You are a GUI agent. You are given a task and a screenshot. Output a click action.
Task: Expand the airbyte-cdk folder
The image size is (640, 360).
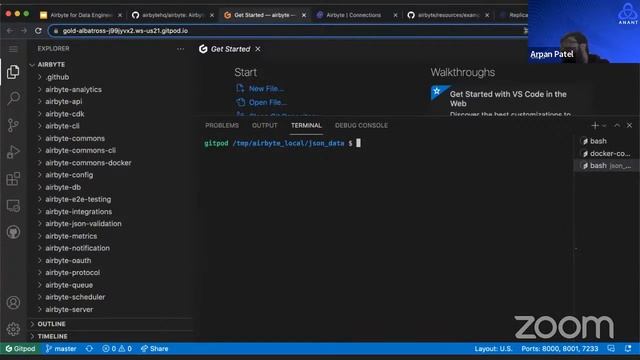point(40,114)
